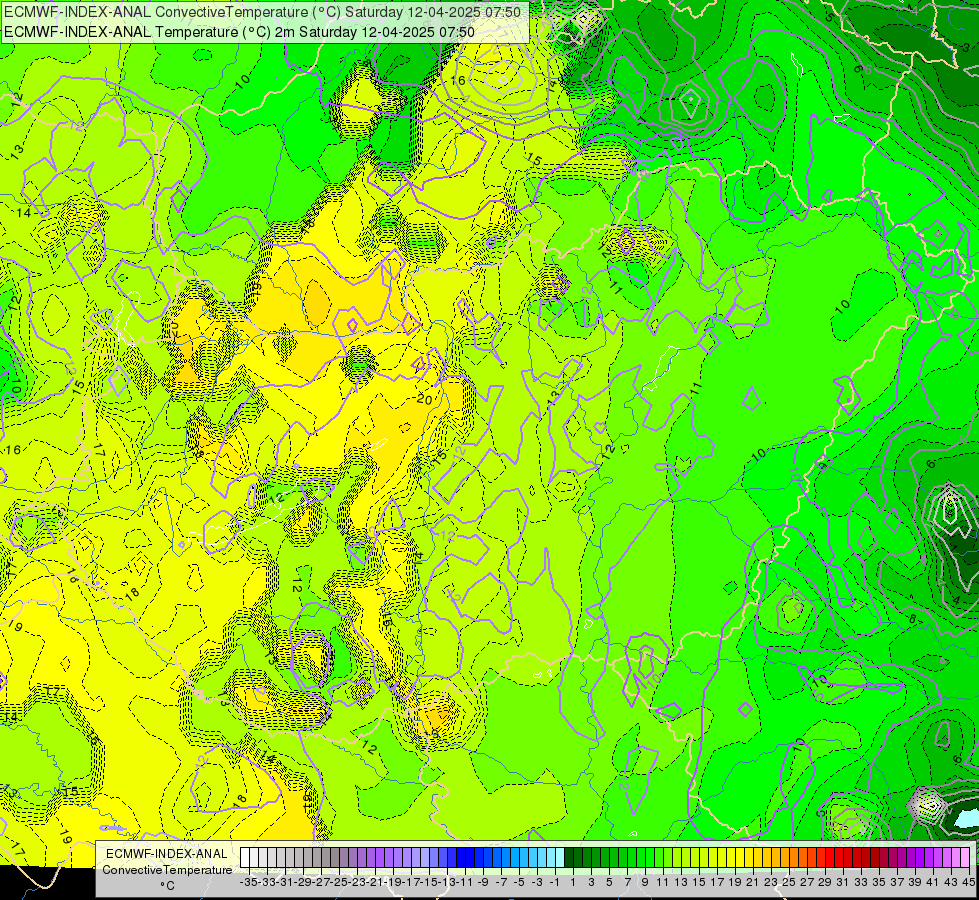Click the legend value -9
This screenshot has width=979, height=900.
click(483, 882)
